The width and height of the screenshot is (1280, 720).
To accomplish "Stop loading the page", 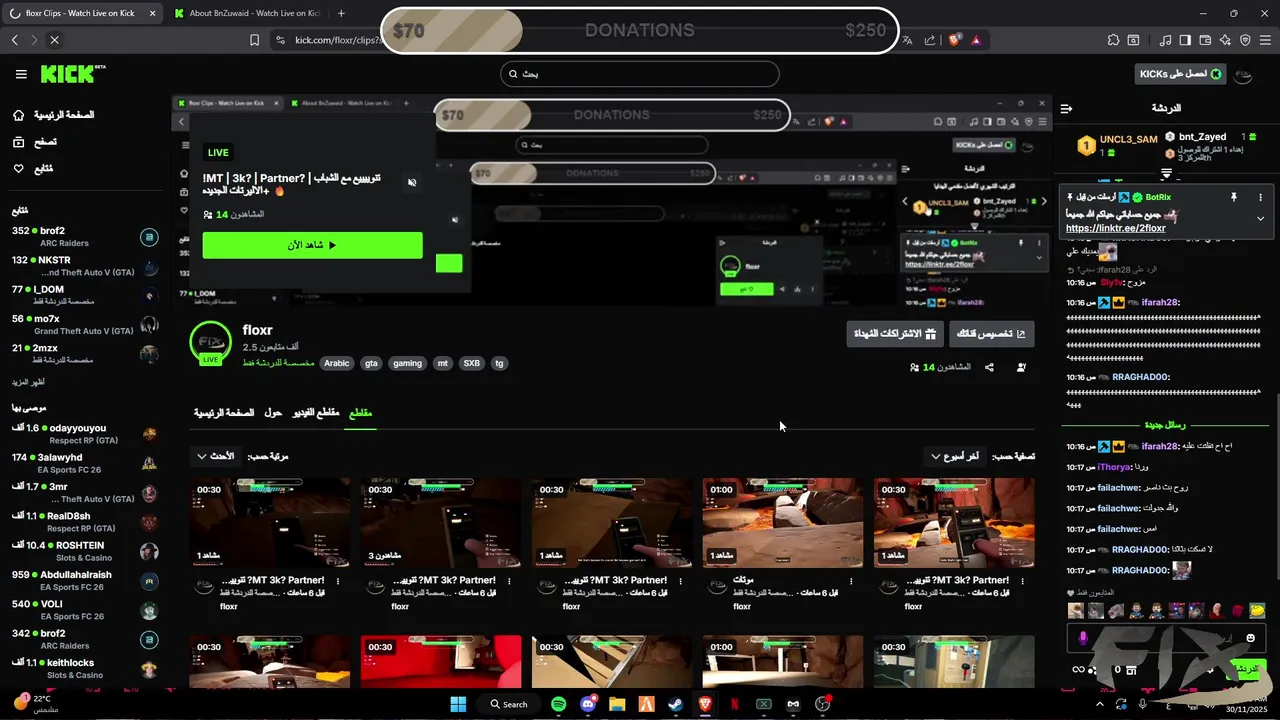I will point(54,40).
